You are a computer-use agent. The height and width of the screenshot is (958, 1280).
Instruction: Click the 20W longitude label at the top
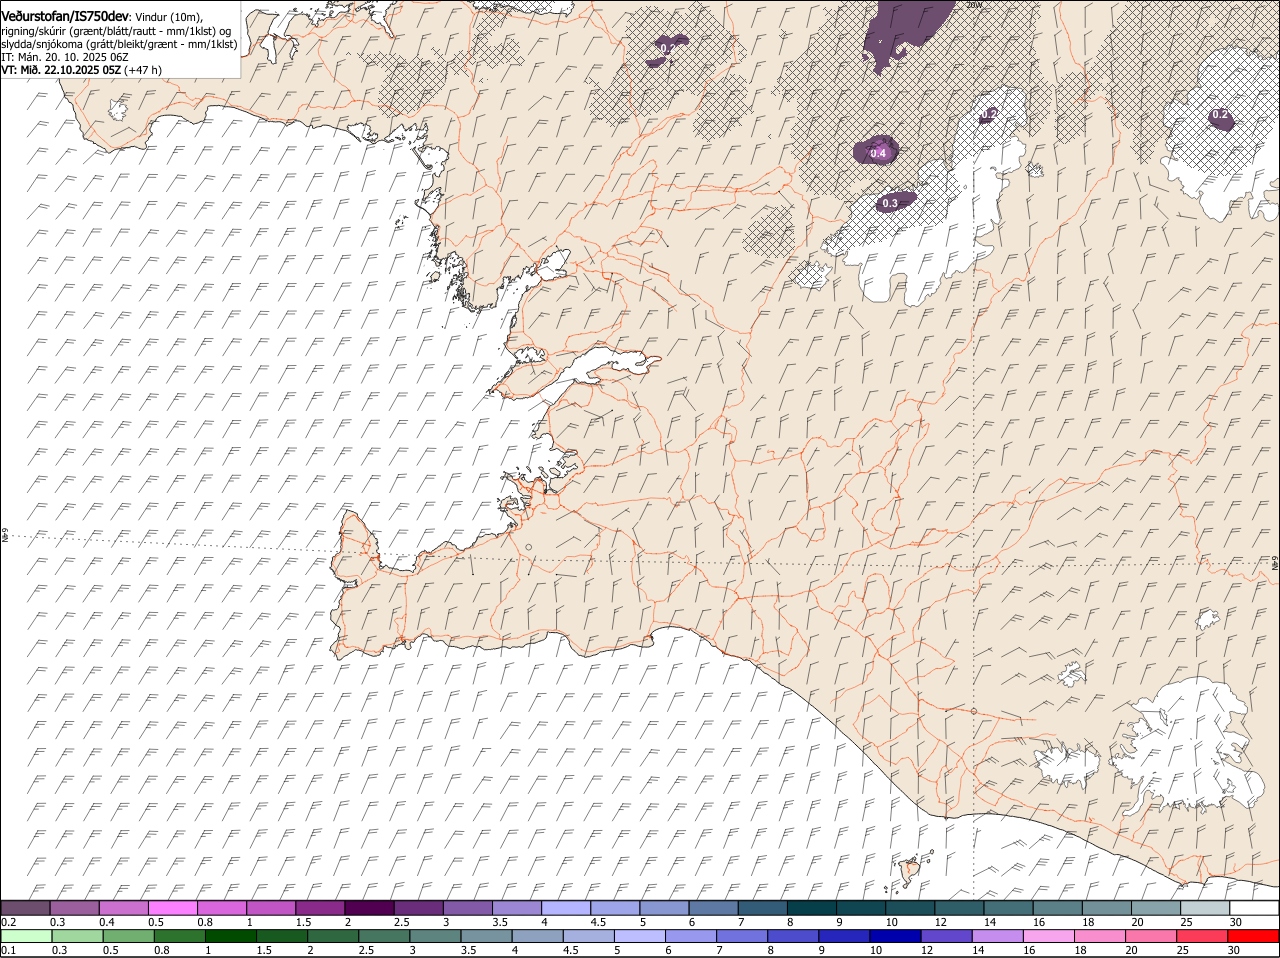pyautogui.click(x=975, y=5)
